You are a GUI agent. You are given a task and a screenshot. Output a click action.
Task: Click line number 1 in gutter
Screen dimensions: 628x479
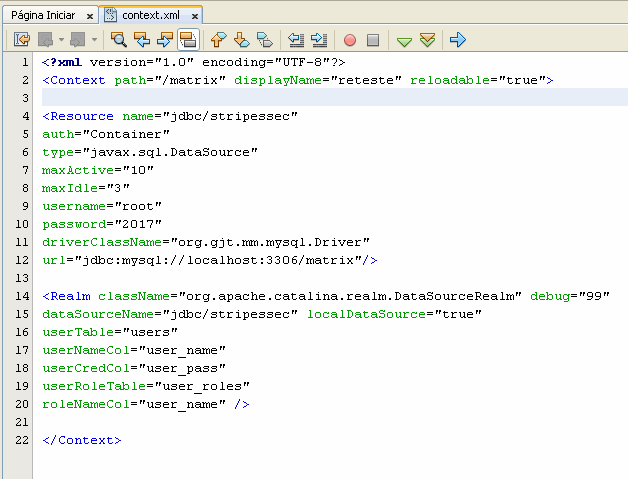click(x=25, y=62)
